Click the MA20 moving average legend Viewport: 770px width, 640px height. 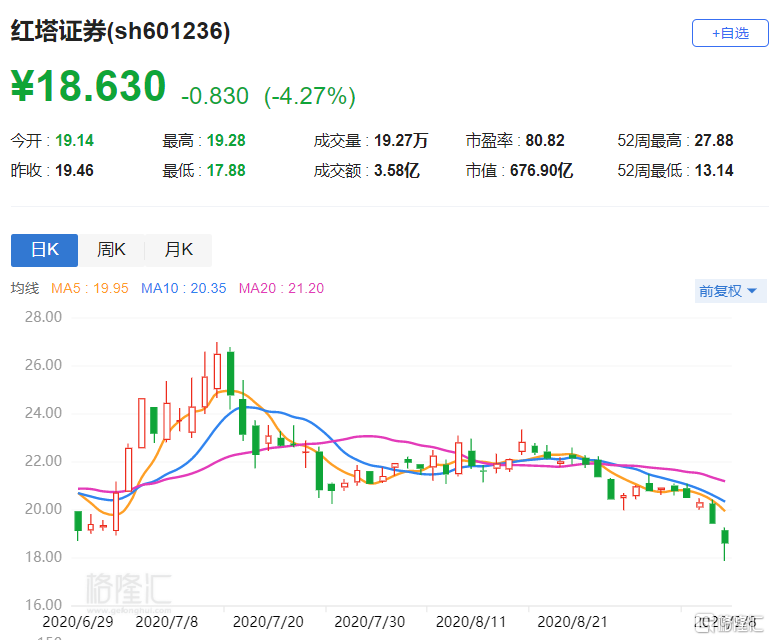(x=280, y=289)
